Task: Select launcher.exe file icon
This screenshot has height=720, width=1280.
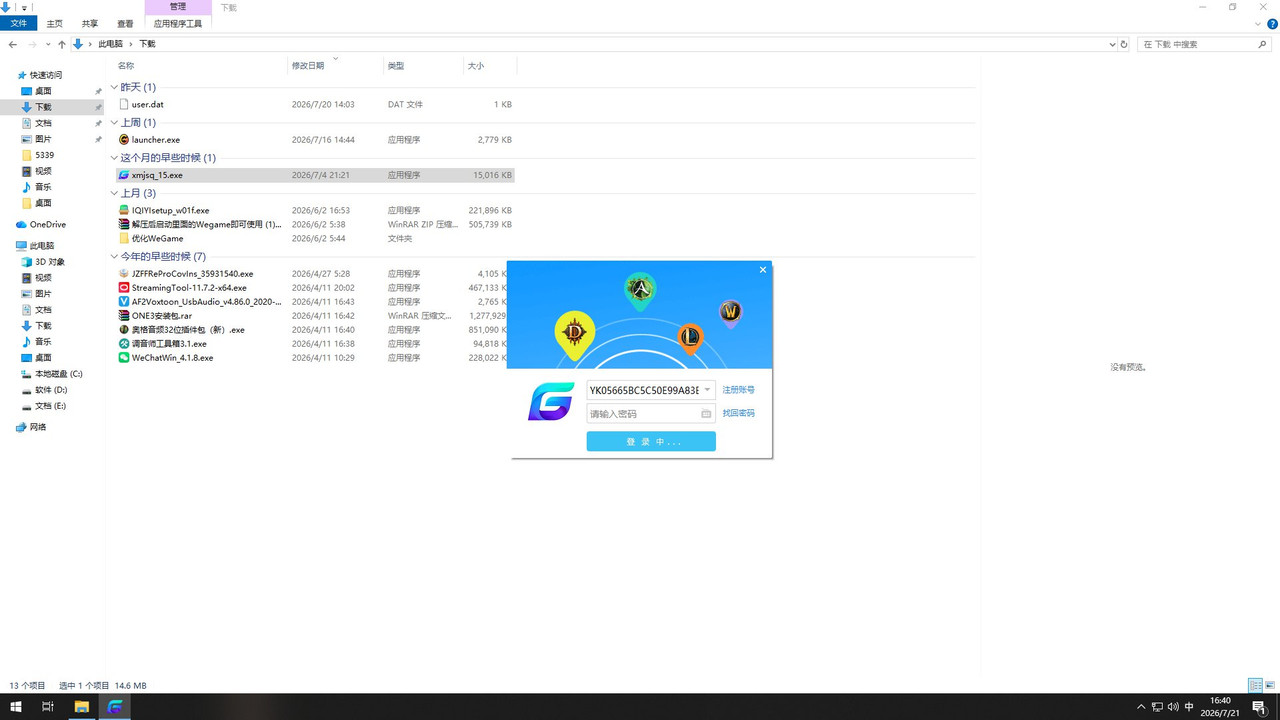Action: coord(124,140)
